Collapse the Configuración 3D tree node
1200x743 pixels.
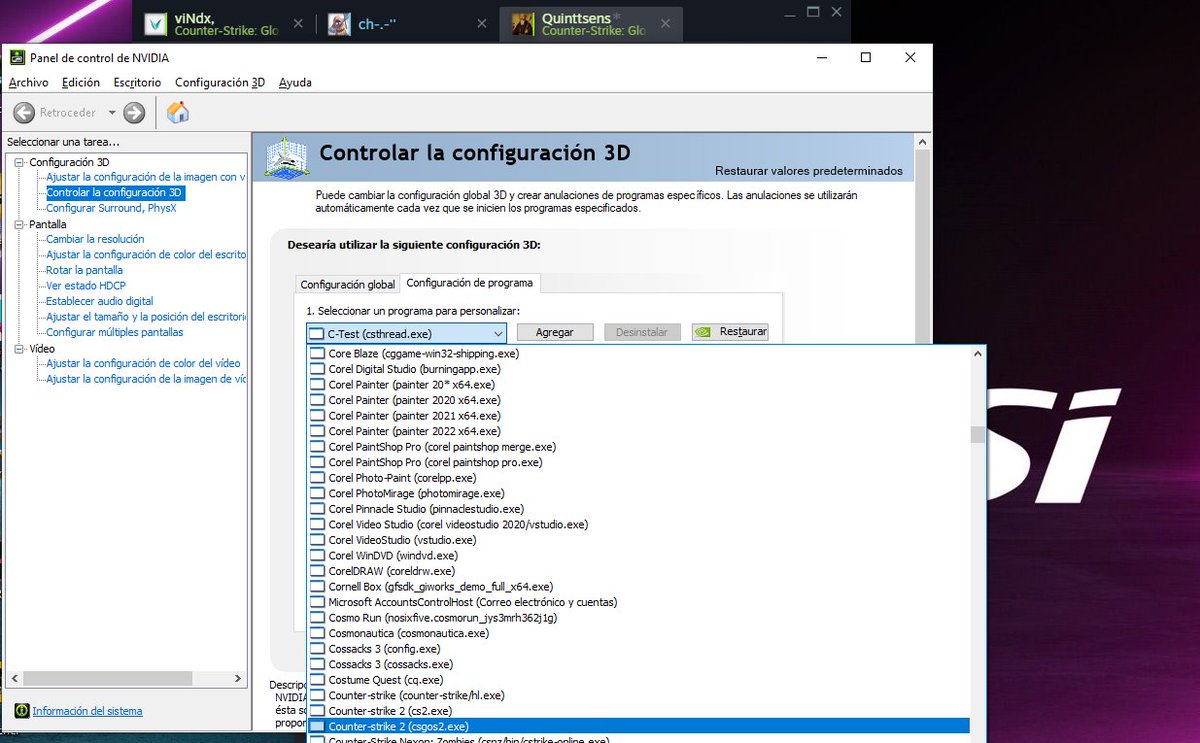tap(19, 162)
